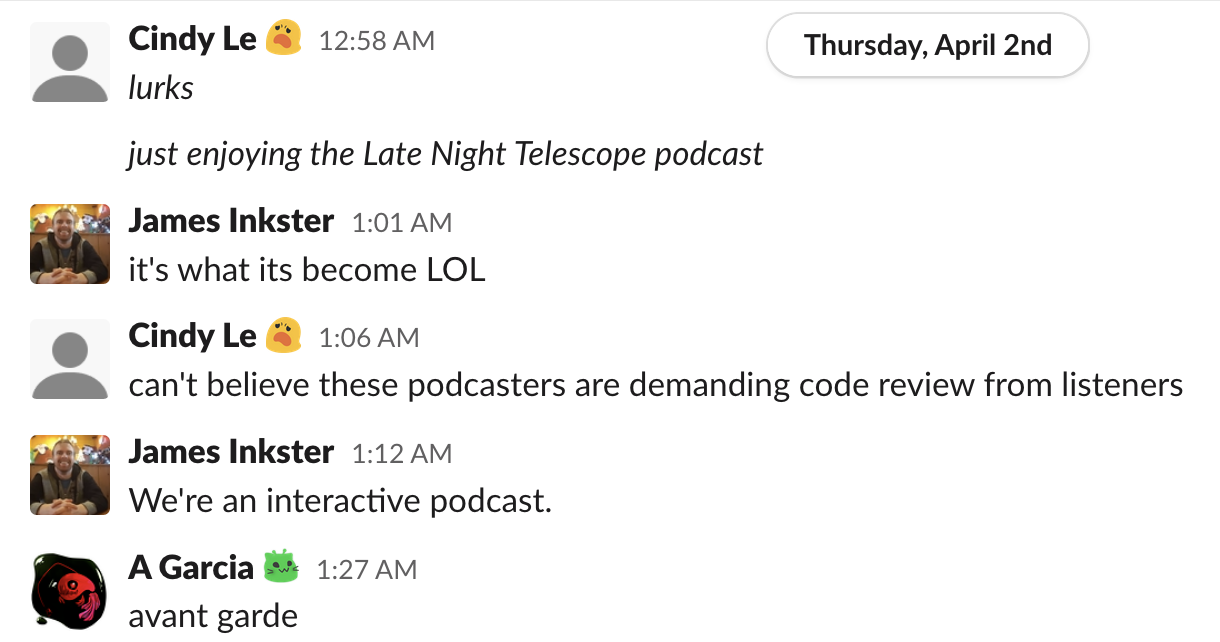
Task: Click James Inkster's avatar on the 1:12 AM message
Action: tap(70, 475)
